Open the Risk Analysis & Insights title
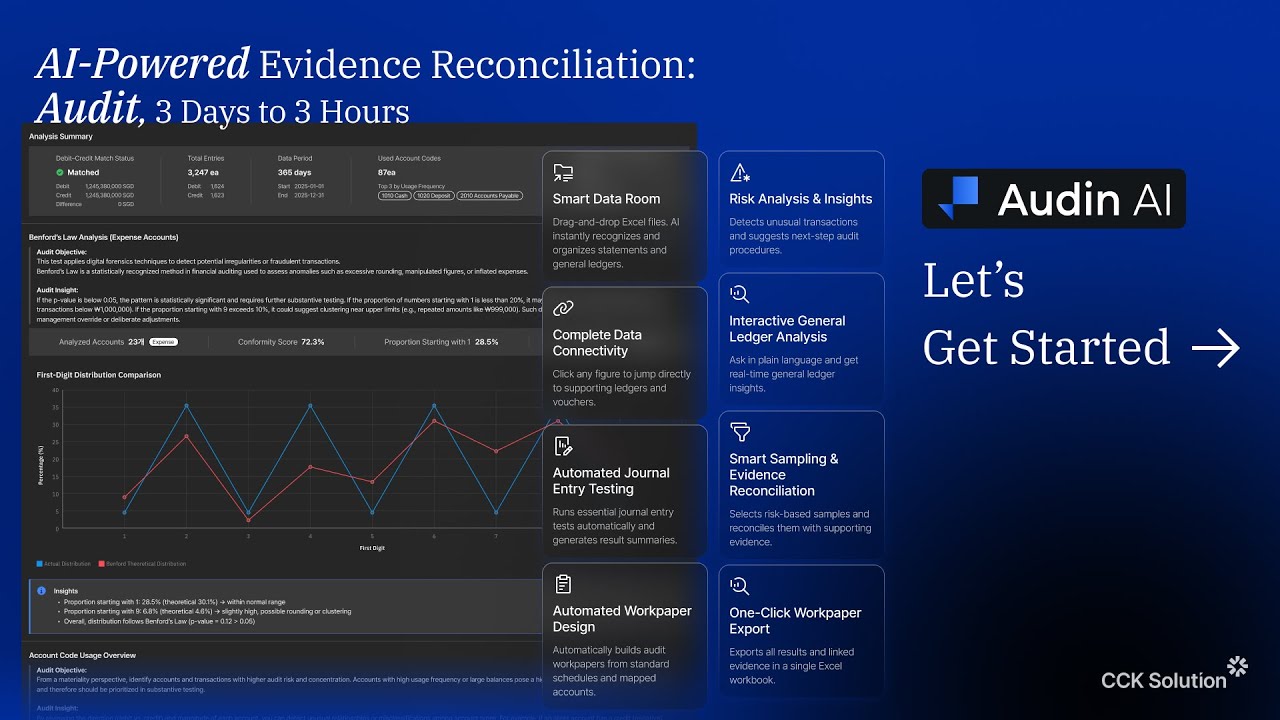Viewport: 1280px width, 720px height. [x=800, y=199]
